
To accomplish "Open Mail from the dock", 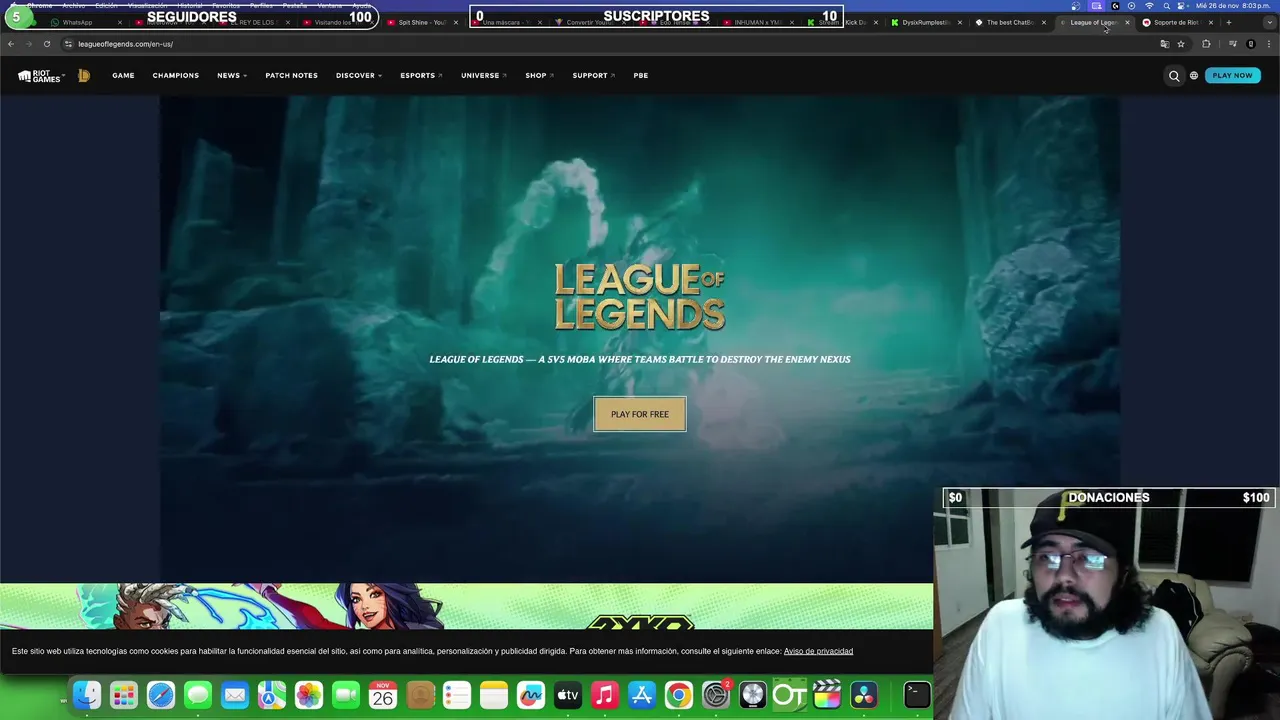I will click(x=235, y=694).
